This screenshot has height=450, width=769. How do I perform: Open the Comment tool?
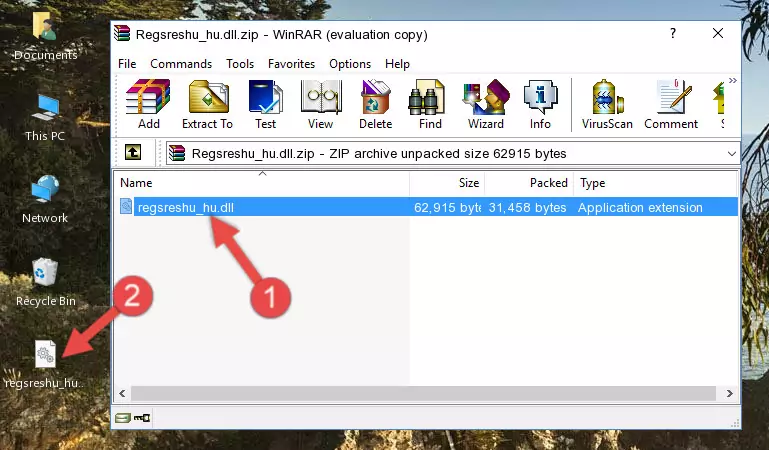(671, 104)
